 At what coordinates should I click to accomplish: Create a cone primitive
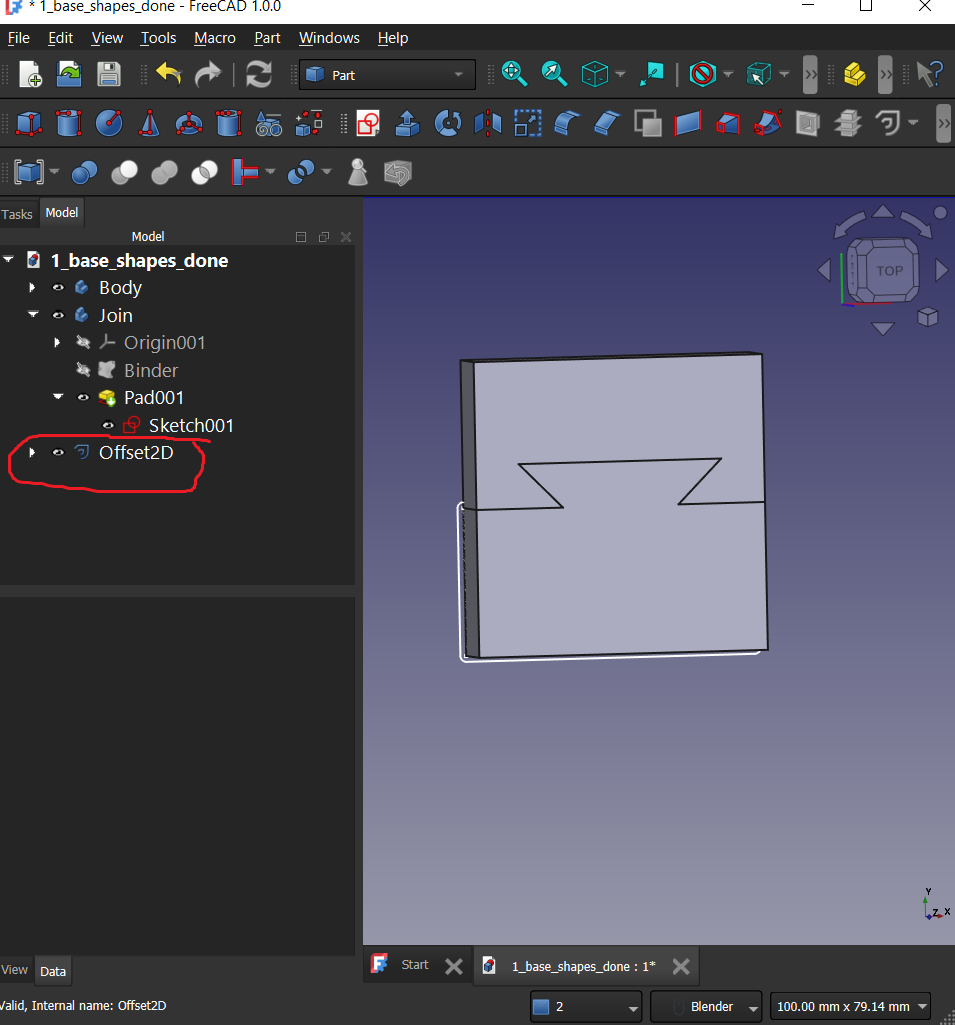click(x=149, y=123)
